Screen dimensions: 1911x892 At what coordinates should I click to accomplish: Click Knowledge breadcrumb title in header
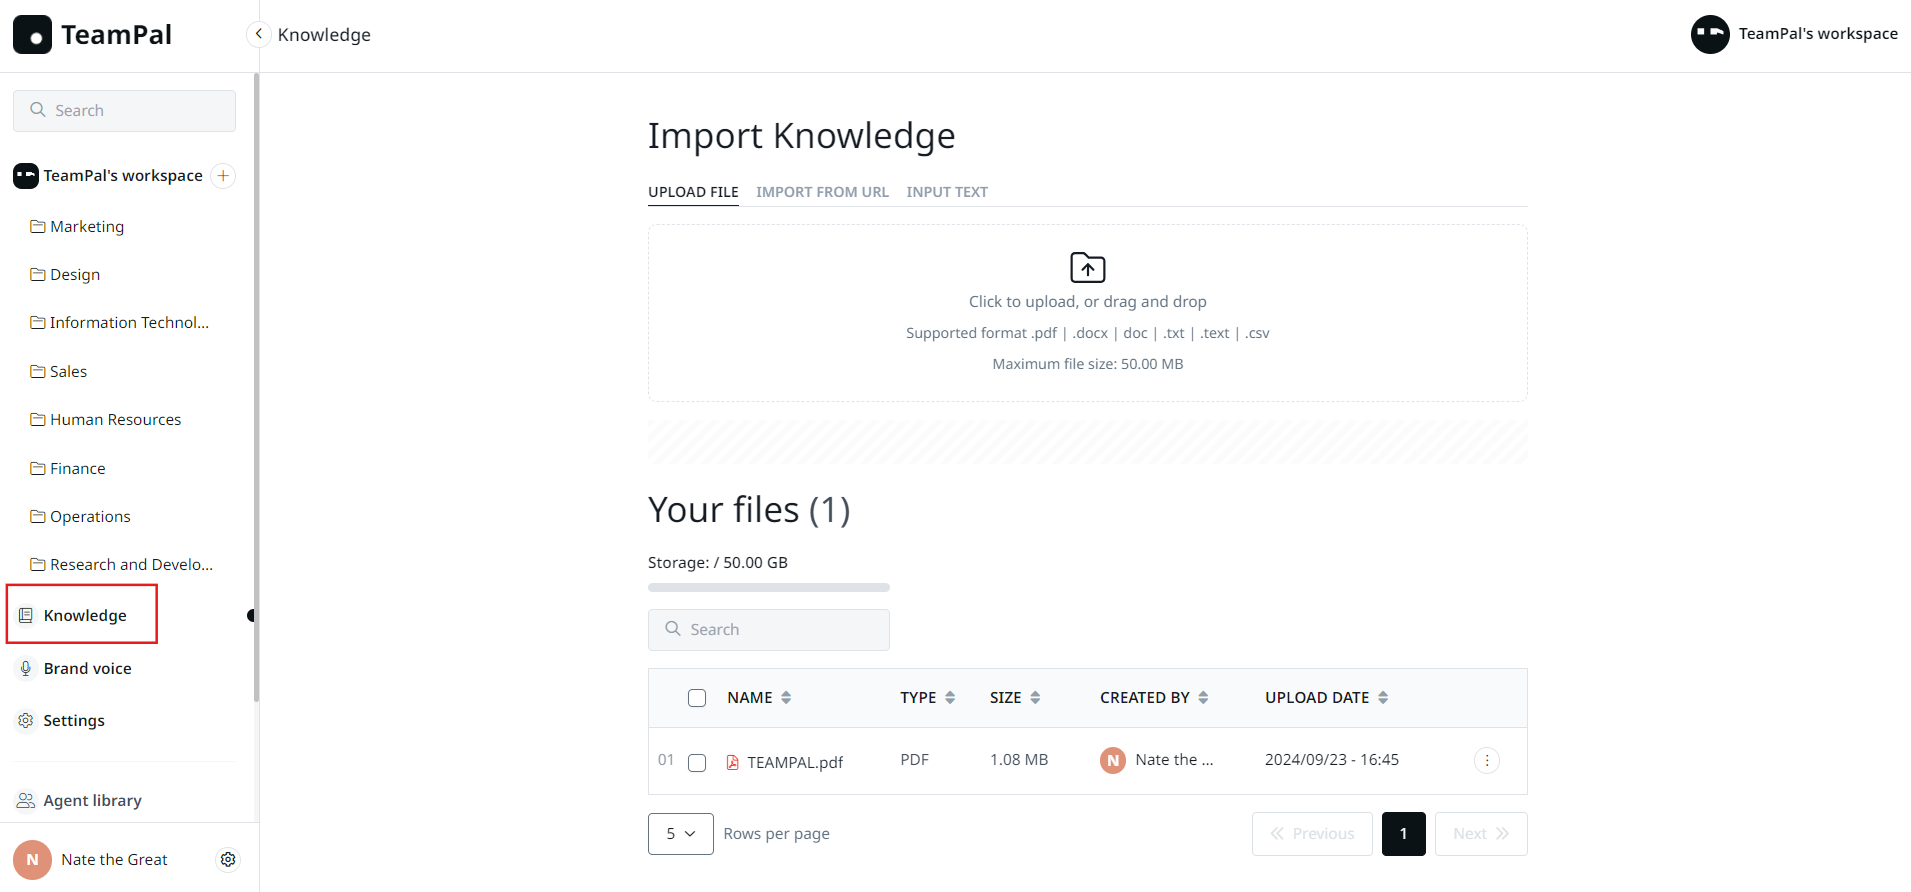click(x=324, y=35)
